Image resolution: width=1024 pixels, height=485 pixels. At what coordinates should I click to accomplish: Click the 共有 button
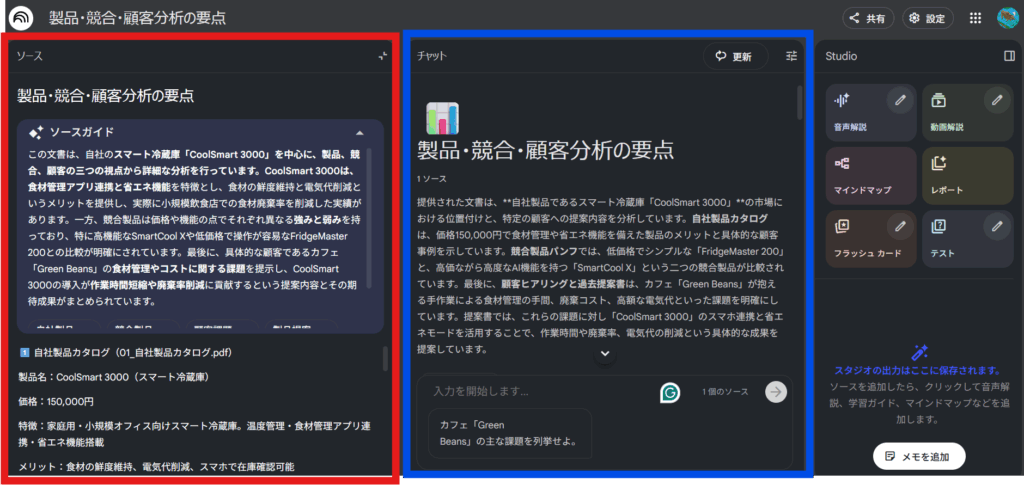[866, 18]
